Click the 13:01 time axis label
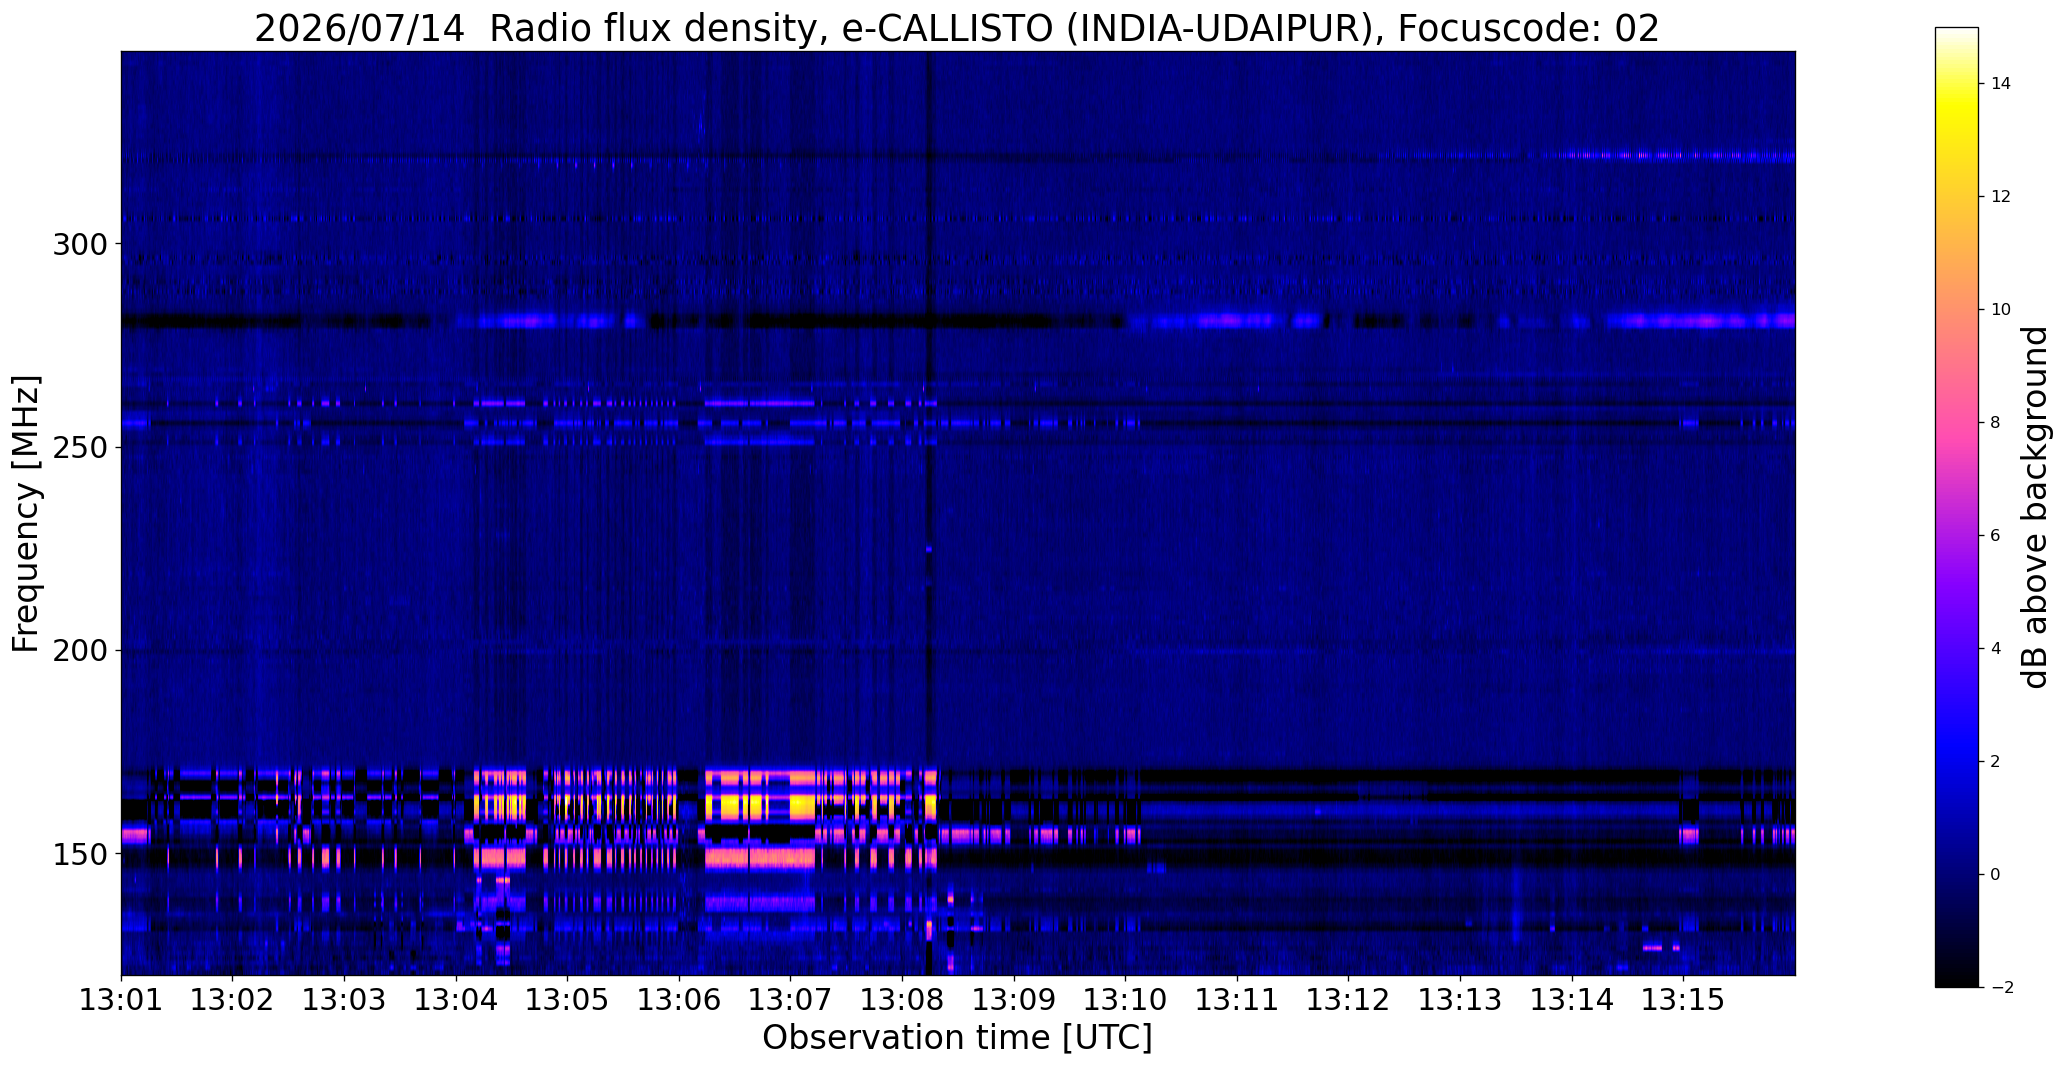The width and height of the screenshot is (2066, 1067). (x=121, y=999)
